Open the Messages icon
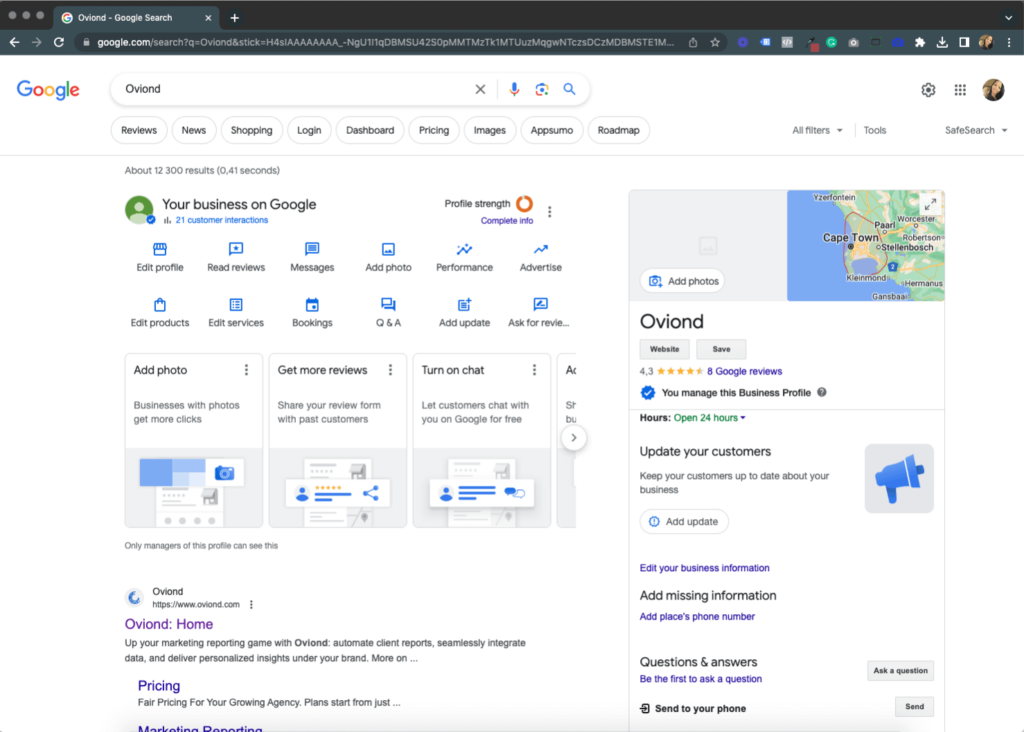The height and width of the screenshot is (732, 1024). pyautogui.click(x=312, y=249)
